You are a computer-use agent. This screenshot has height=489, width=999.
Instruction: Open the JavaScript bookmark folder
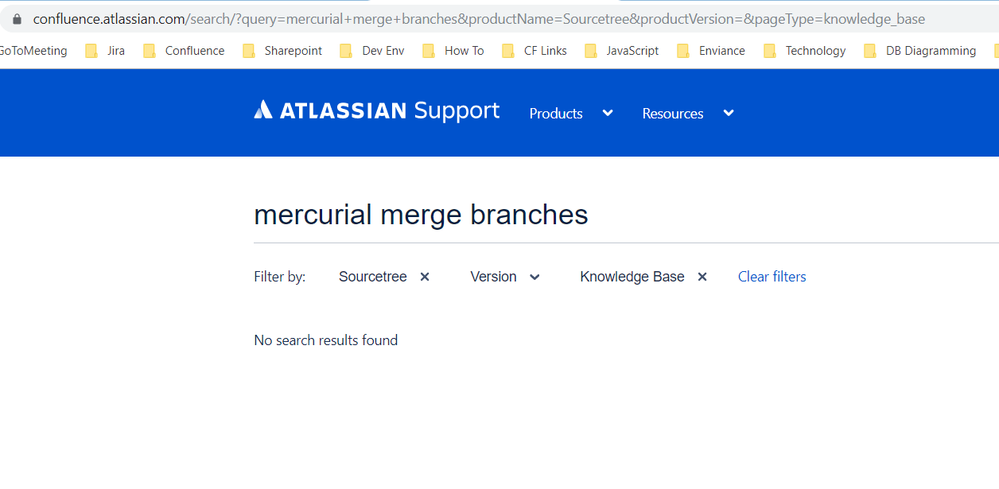click(x=622, y=51)
